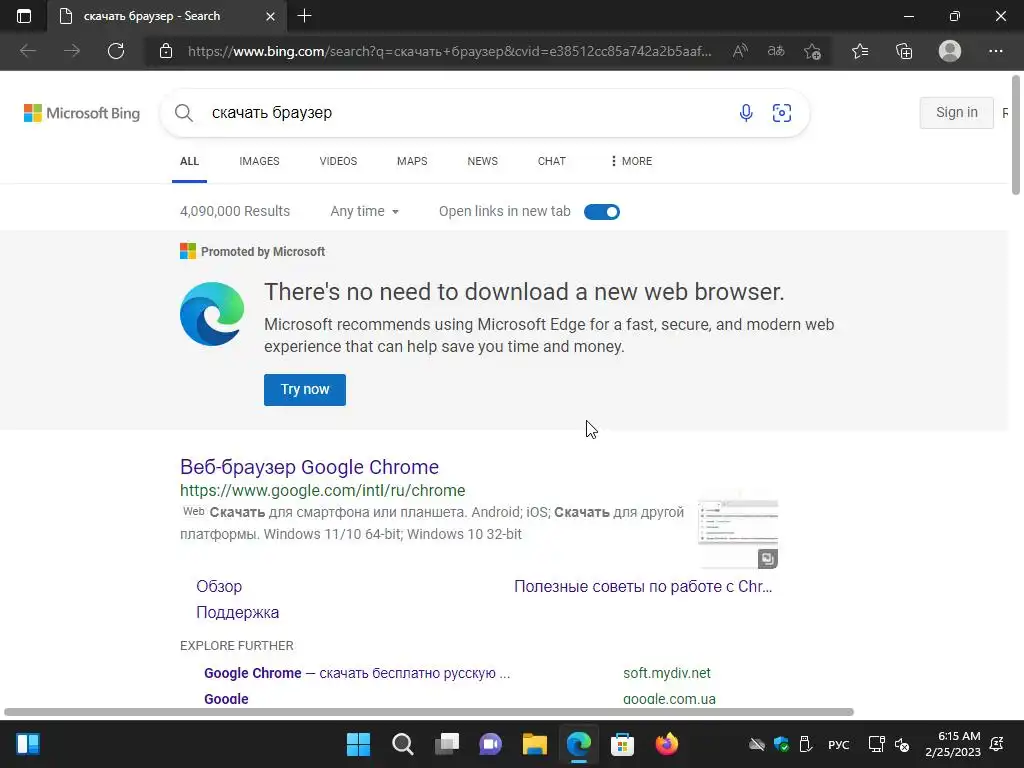Switch to the CHAT tab

click(x=552, y=161)
